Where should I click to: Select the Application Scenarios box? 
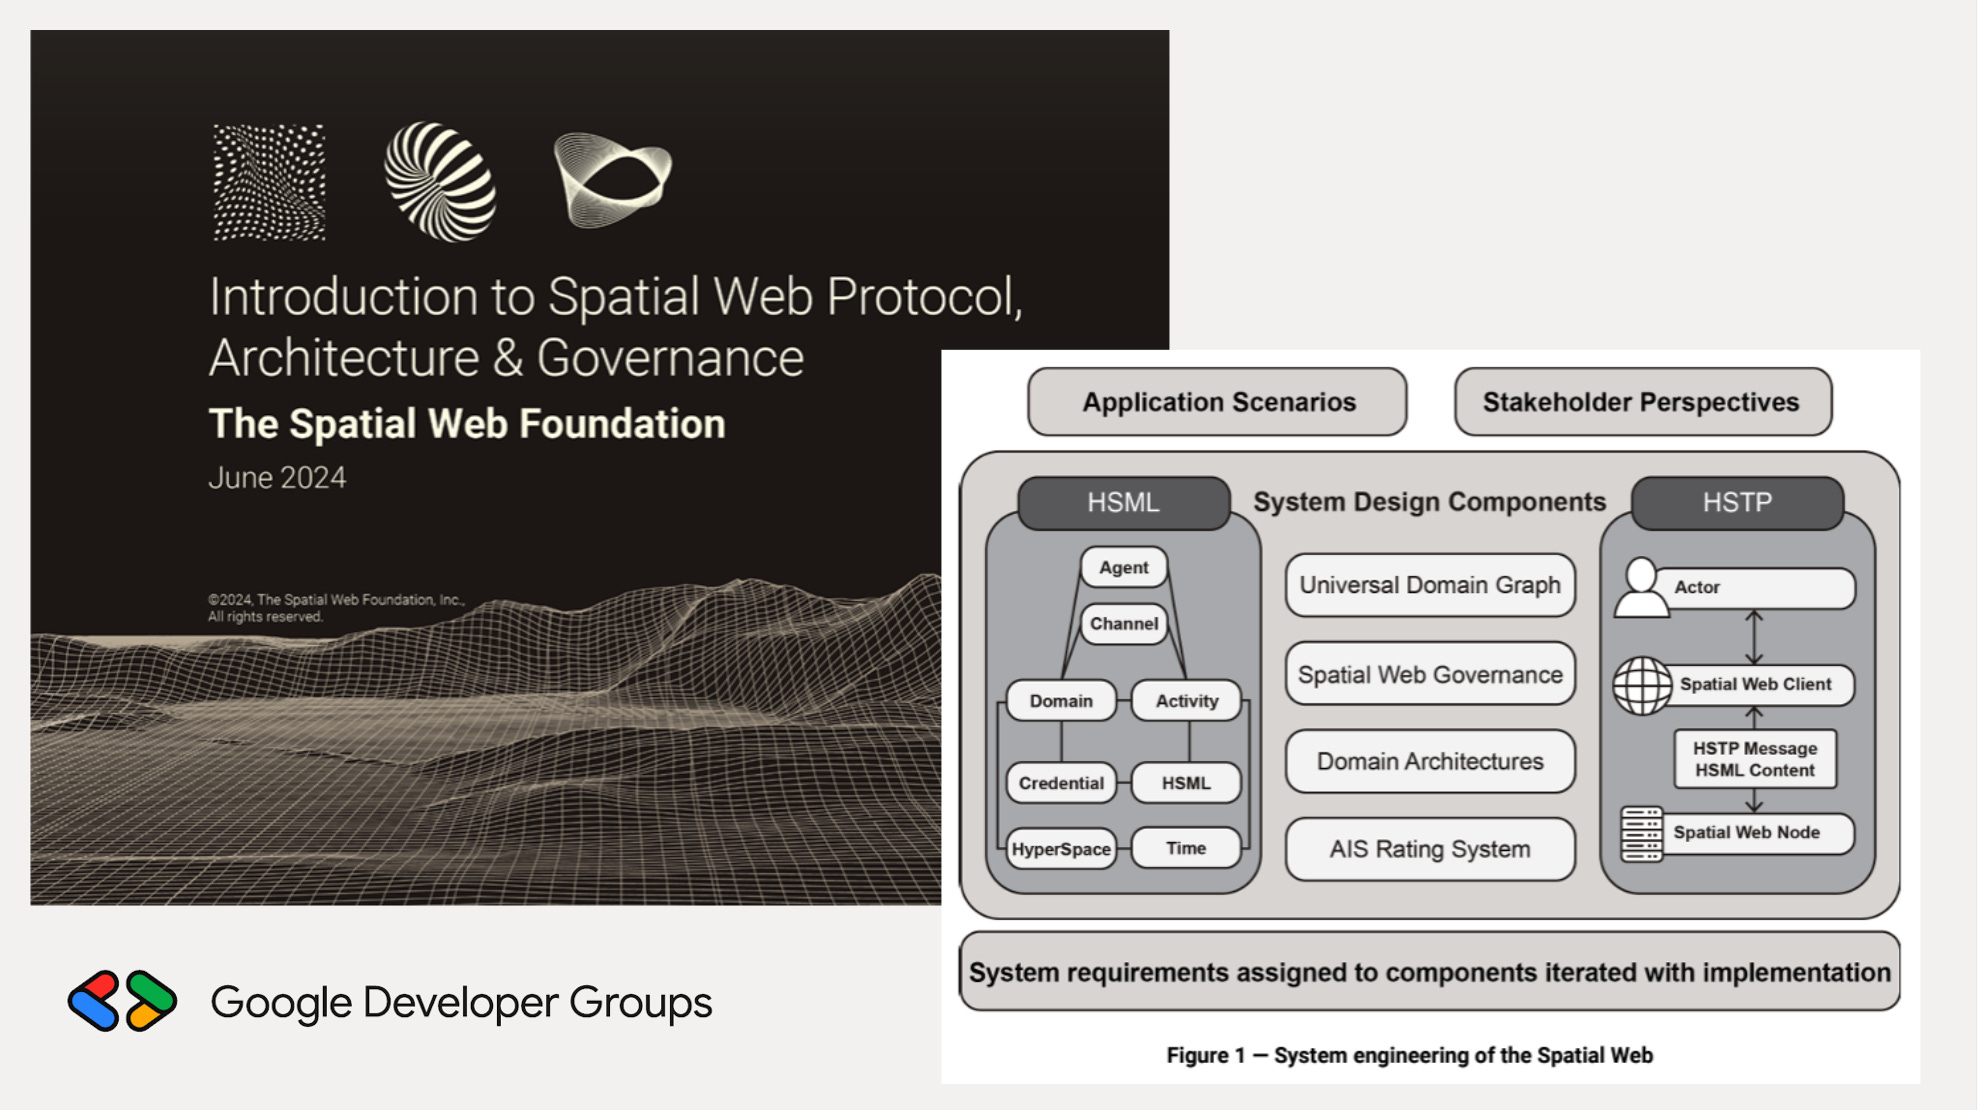[x=1217, y=402]
